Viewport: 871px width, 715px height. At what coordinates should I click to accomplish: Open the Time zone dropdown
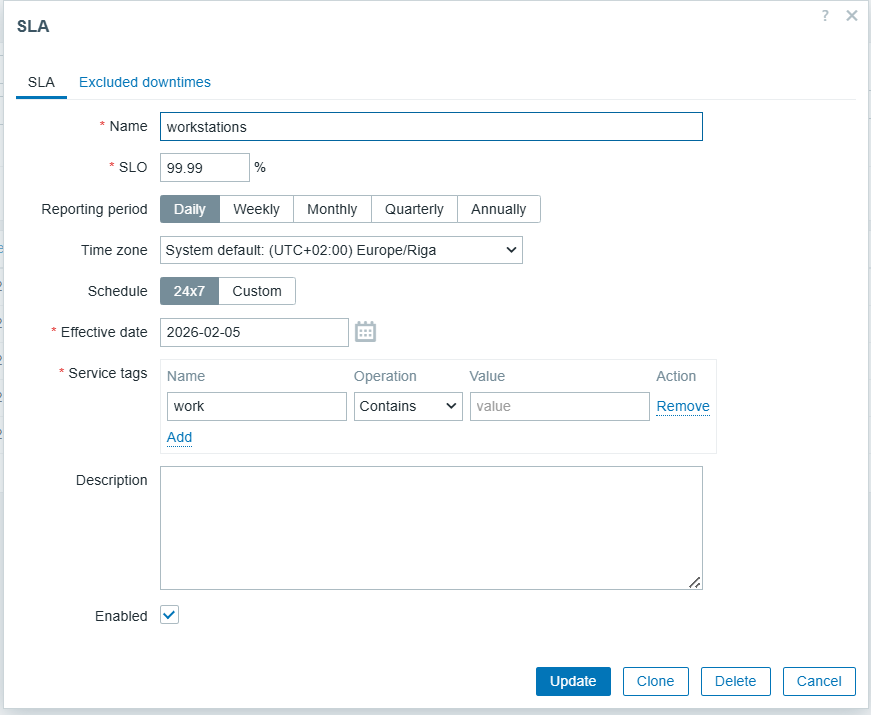(341, 250)
